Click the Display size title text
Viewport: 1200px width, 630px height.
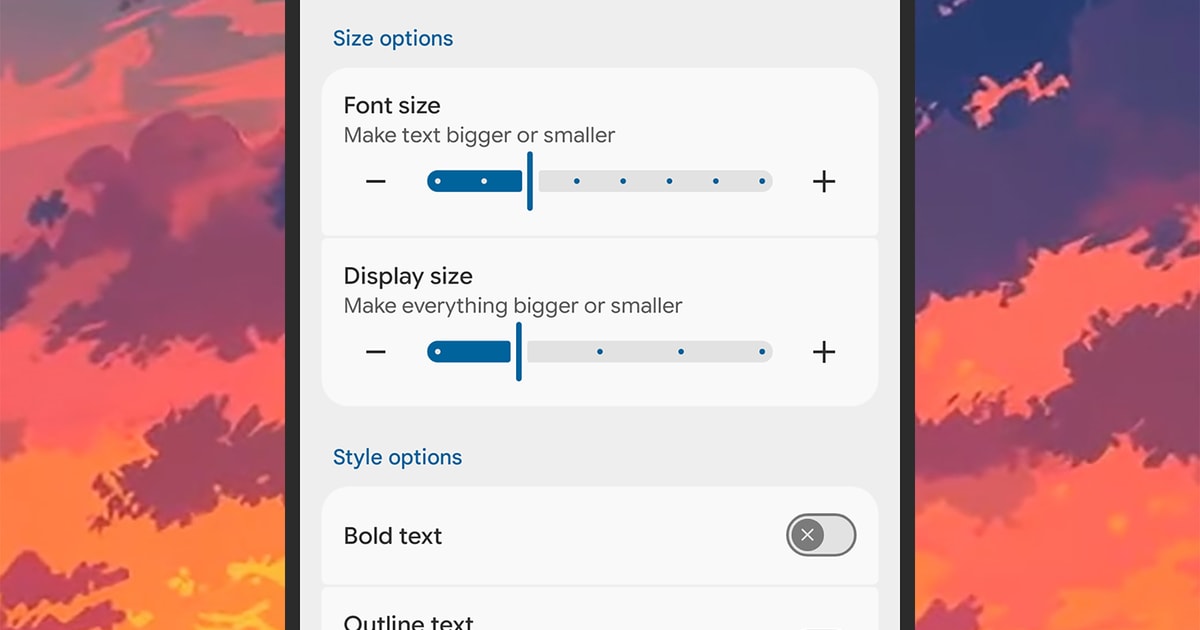[408, 276]
